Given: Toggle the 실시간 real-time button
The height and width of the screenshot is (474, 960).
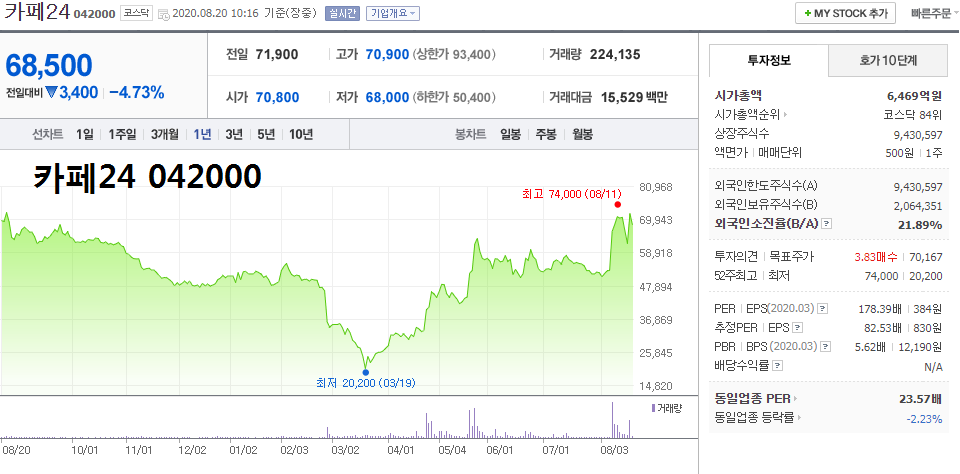Looking at the screenshot, I should [342, 13].
